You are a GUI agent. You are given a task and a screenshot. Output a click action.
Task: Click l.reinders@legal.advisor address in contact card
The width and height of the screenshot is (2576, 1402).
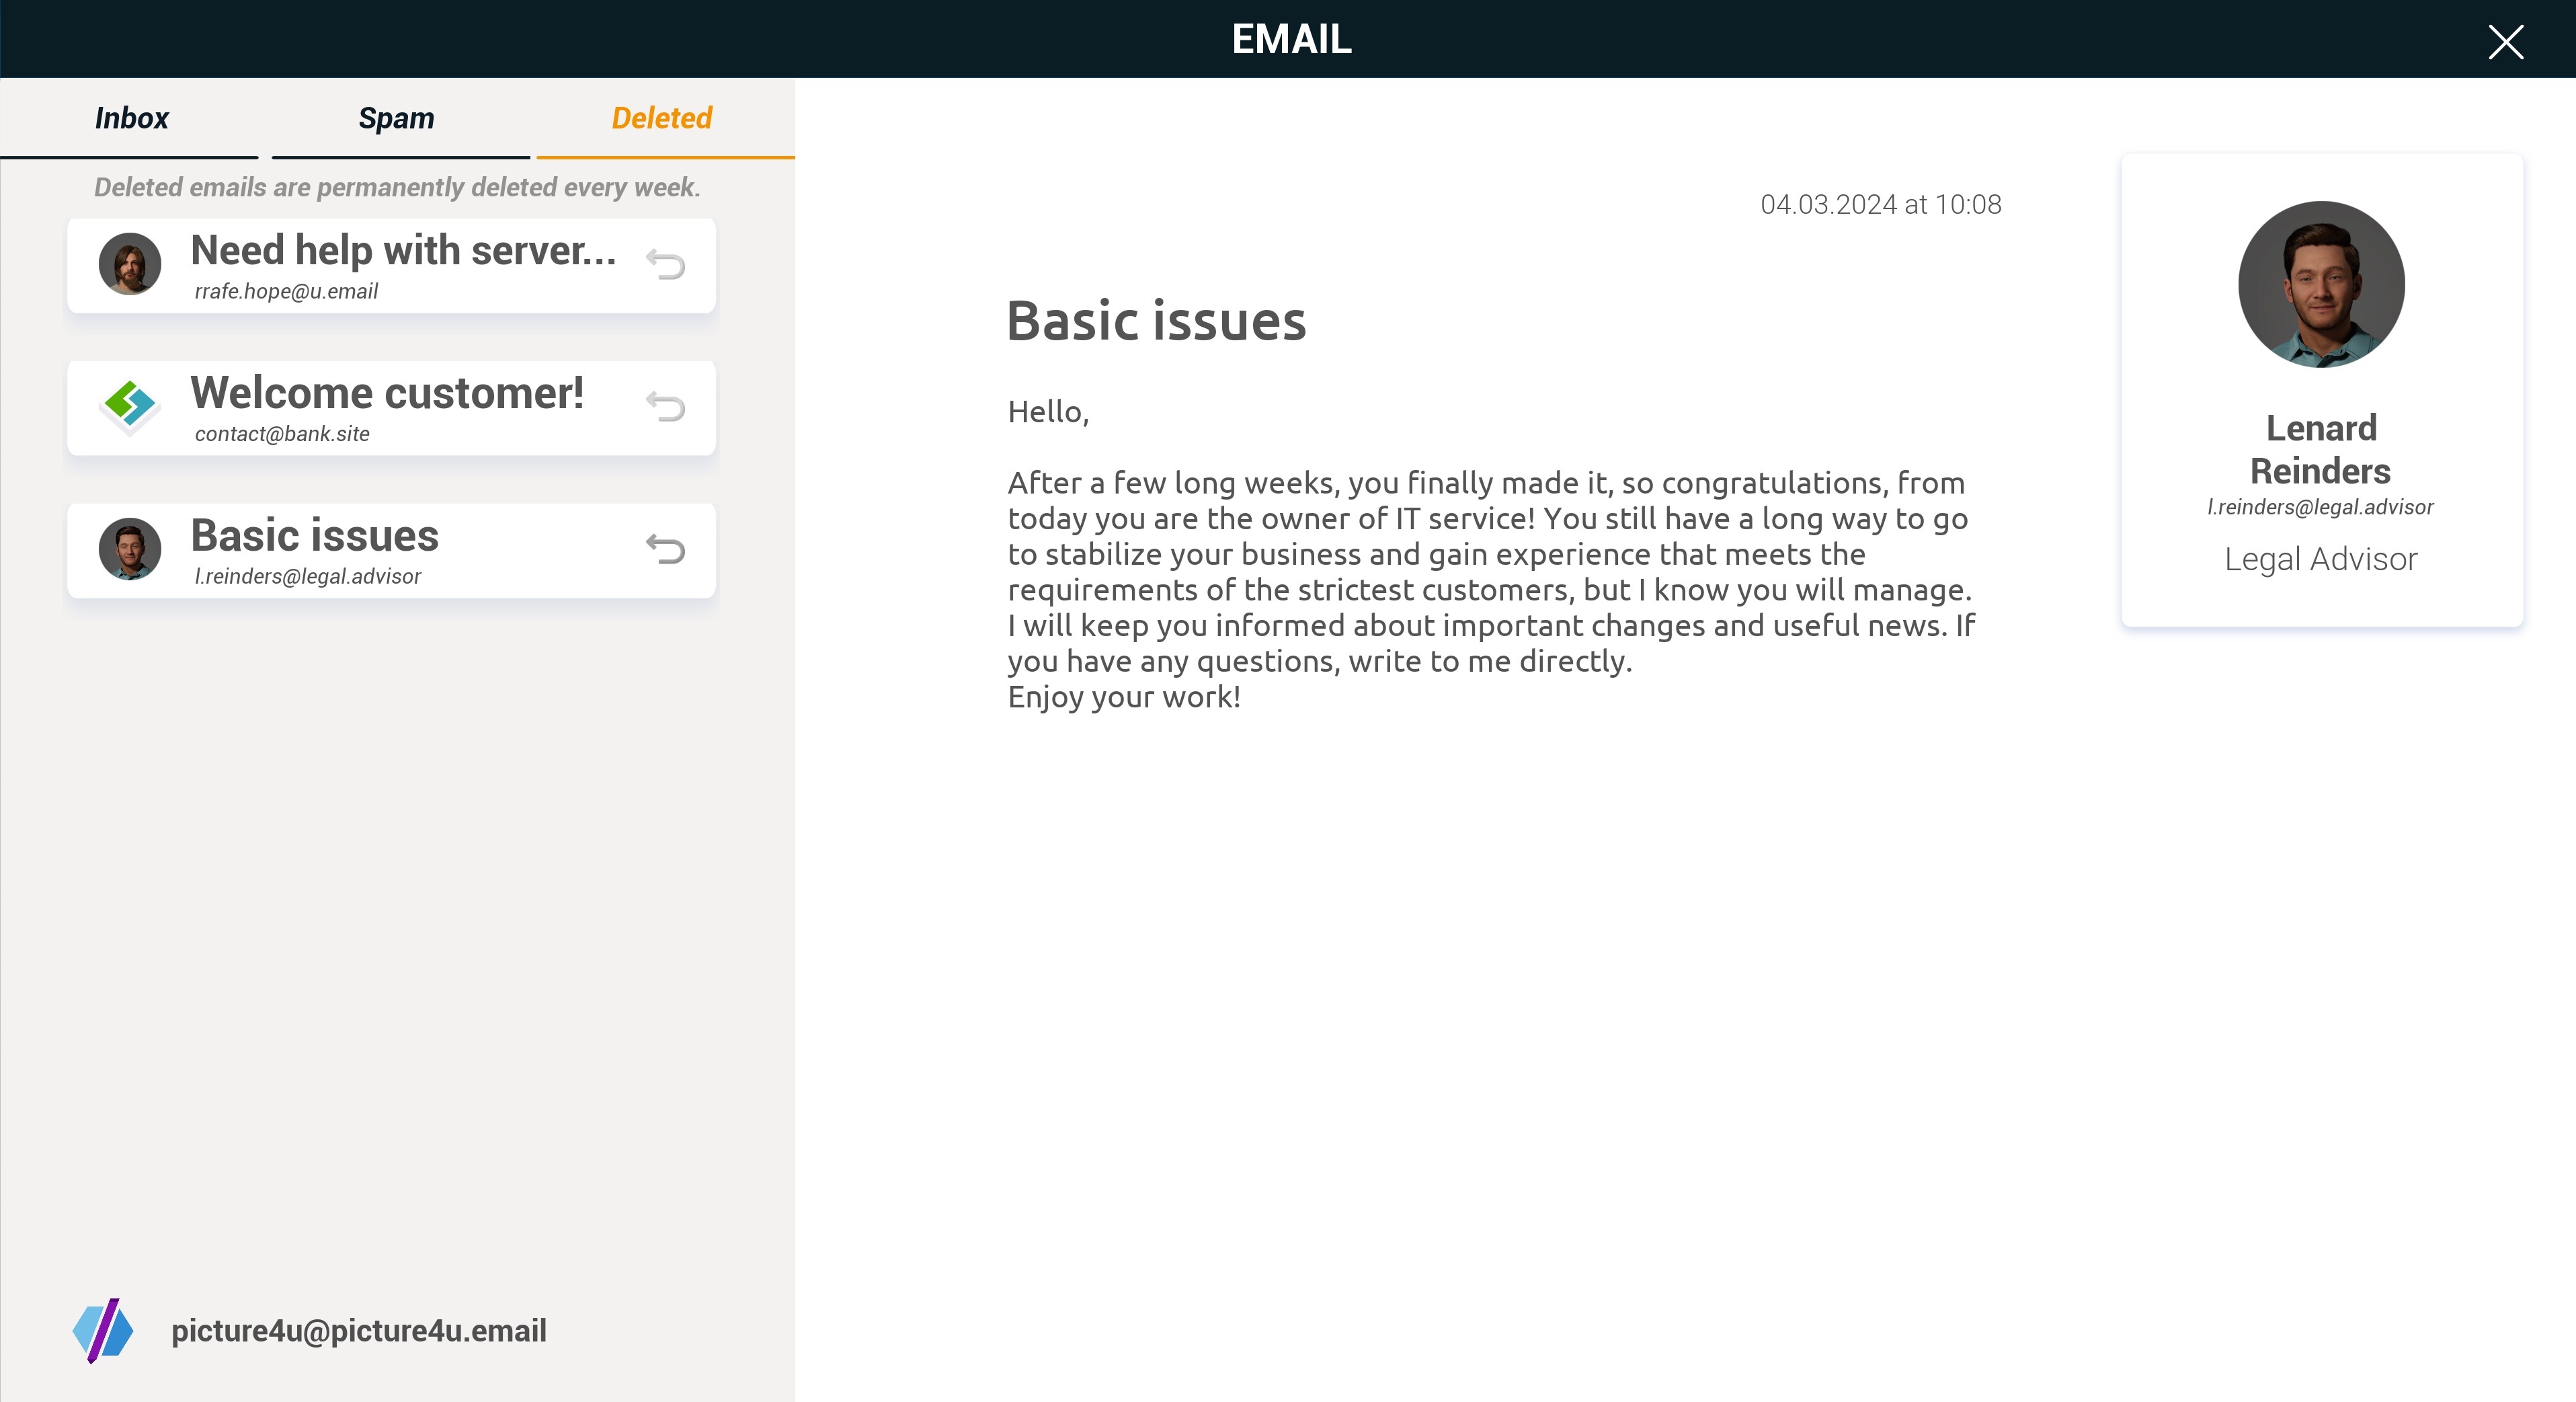coord(2320,507)
